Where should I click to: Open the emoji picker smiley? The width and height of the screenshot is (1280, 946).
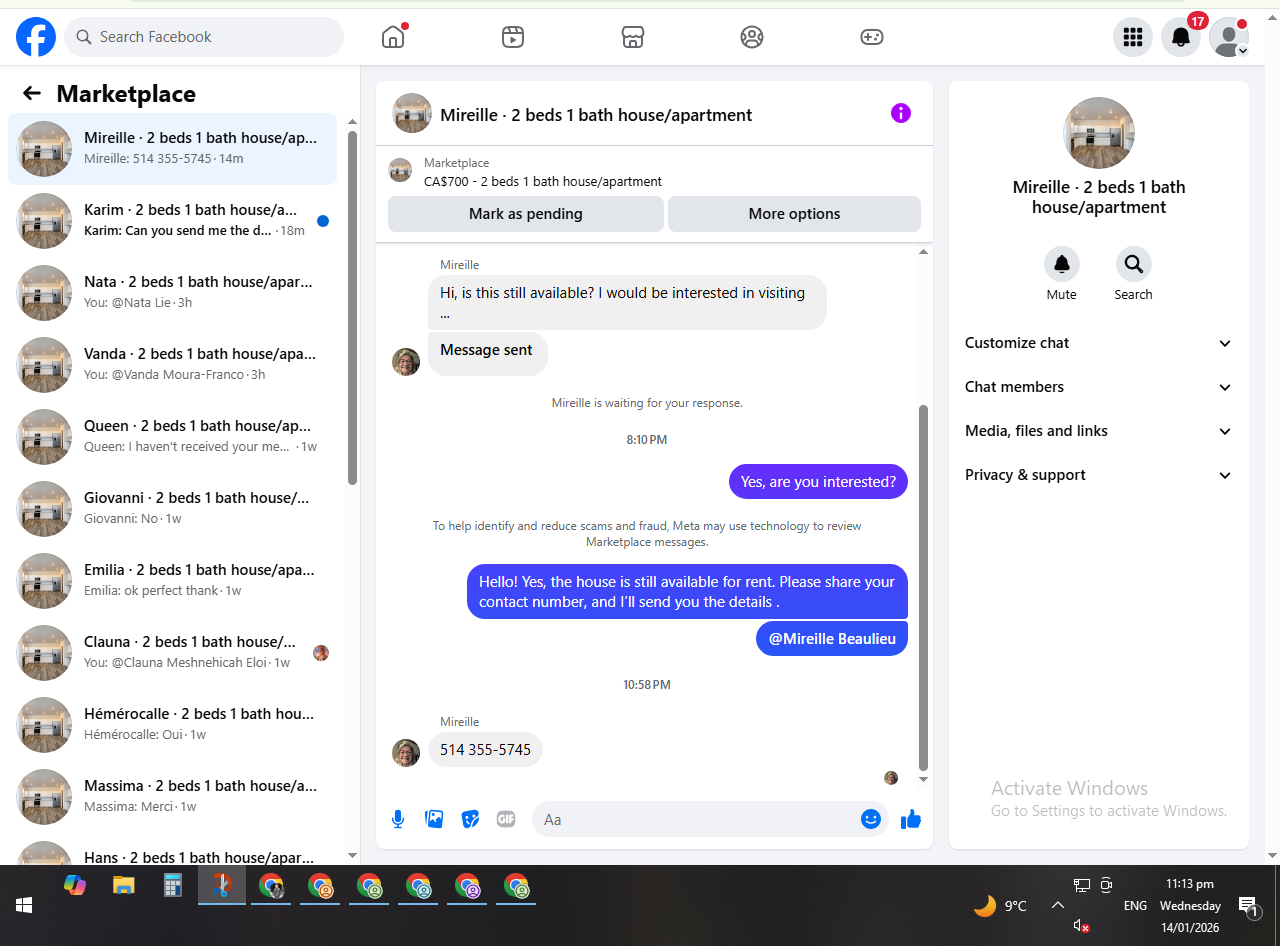pyautogui.click(x=871, y=819)
